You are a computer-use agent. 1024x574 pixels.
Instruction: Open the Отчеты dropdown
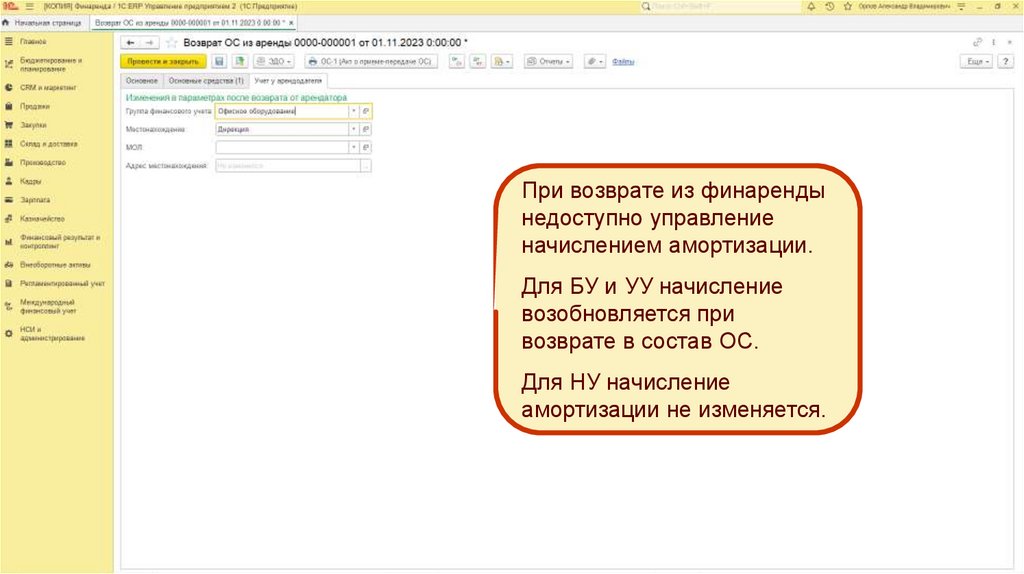coord(550,62)
